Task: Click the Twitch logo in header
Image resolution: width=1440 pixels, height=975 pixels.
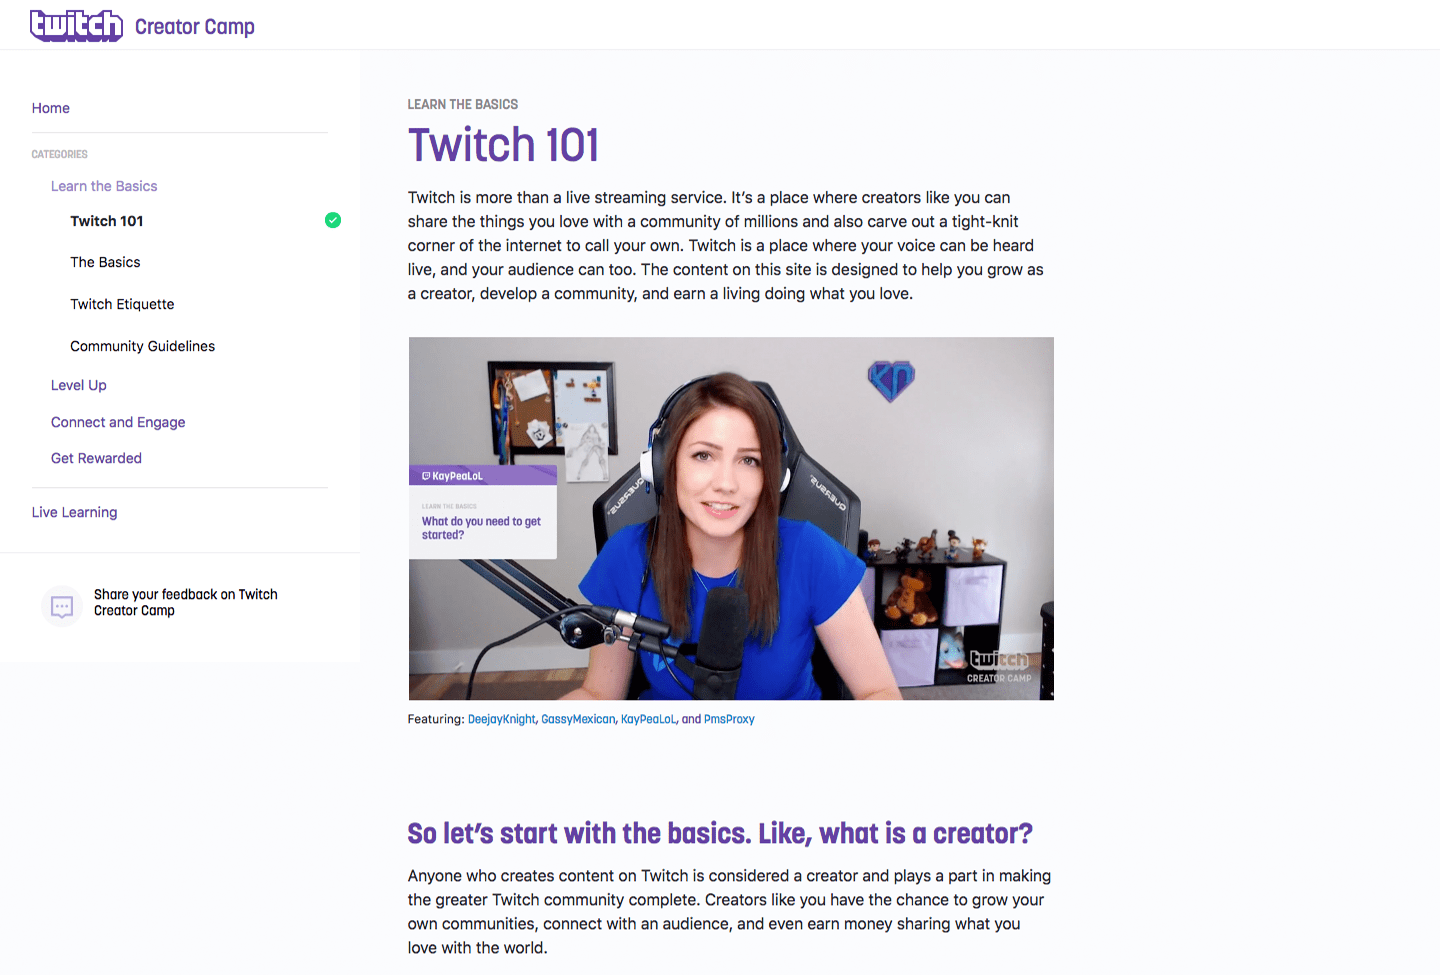Action: click(76, 26)
